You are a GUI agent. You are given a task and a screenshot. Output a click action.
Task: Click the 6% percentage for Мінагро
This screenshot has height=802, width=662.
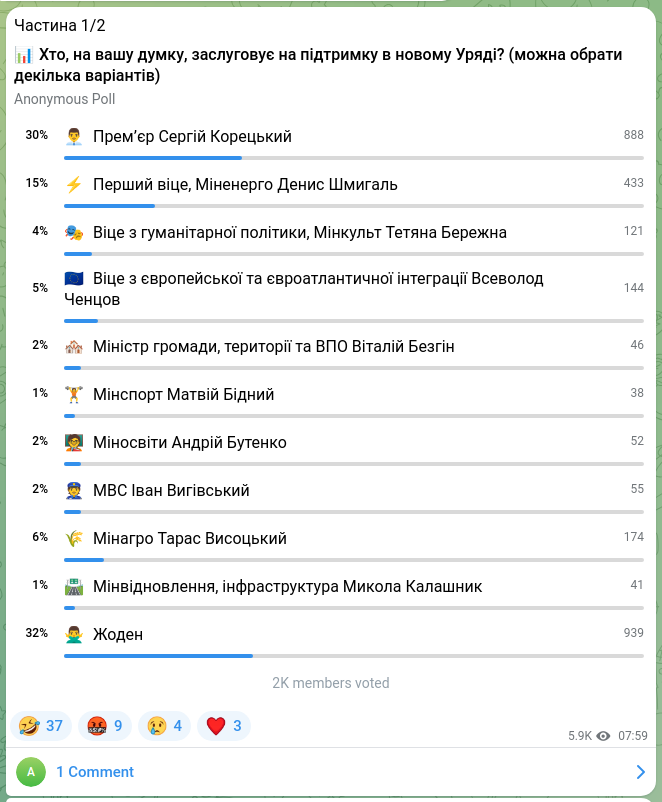click(40, 537)
